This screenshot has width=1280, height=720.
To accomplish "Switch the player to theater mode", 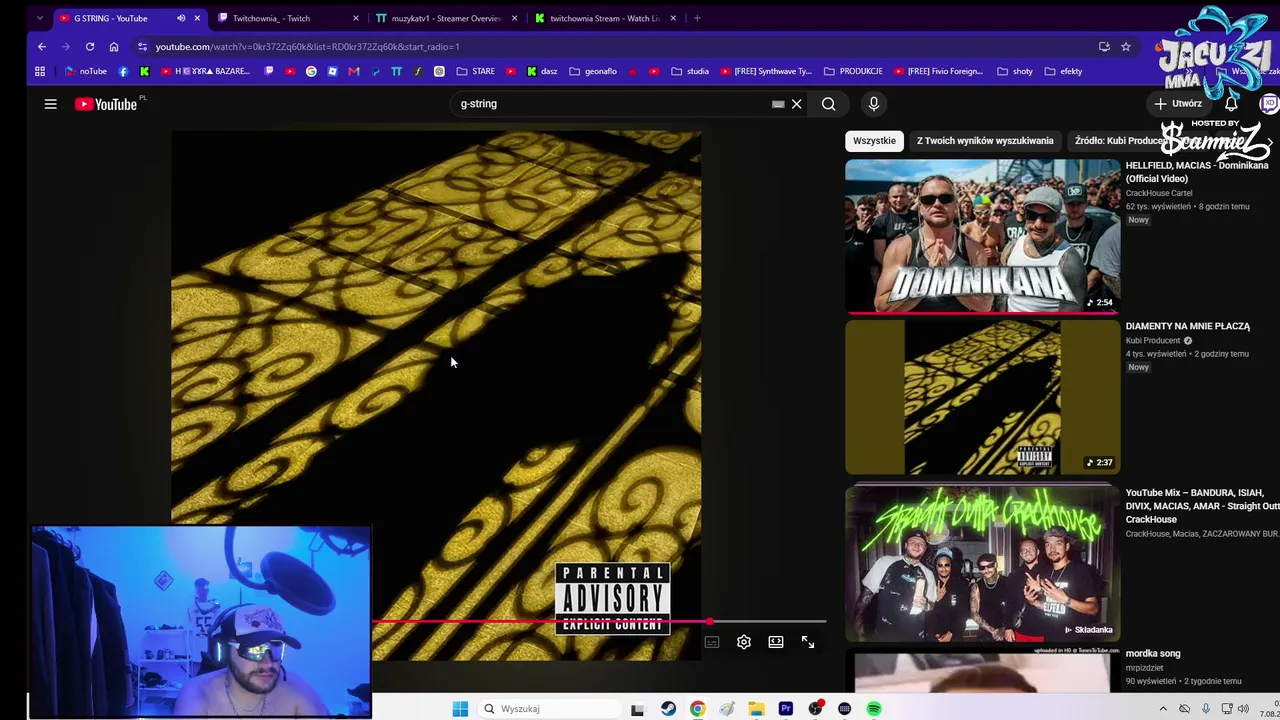I will (776, 642).
